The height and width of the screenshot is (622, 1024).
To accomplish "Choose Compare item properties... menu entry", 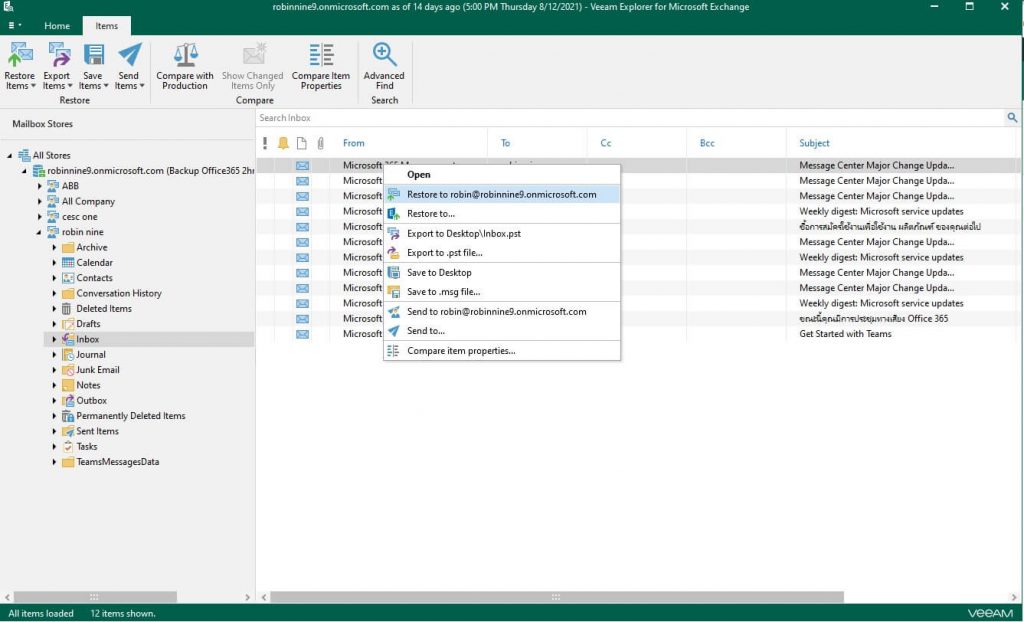I will point(502,351).
